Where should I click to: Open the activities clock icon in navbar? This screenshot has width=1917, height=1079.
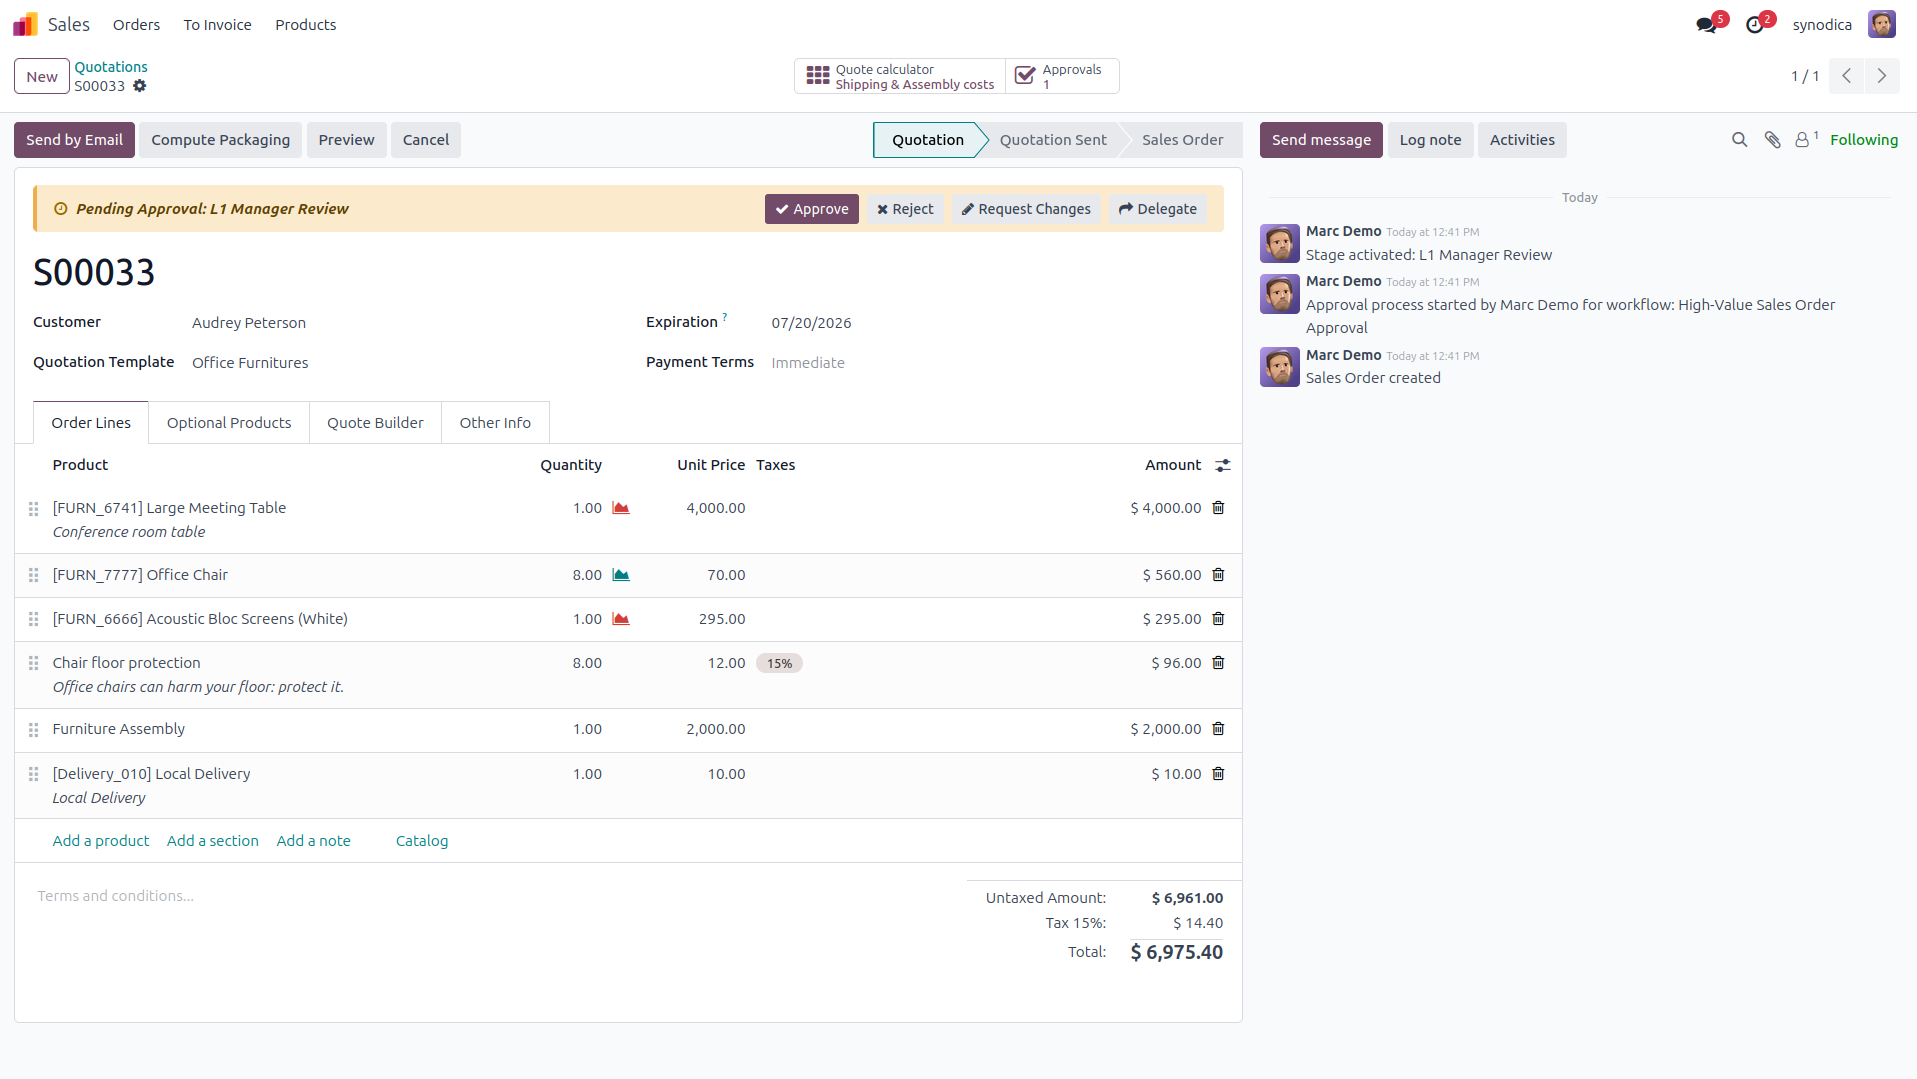tap(1755, 25)
